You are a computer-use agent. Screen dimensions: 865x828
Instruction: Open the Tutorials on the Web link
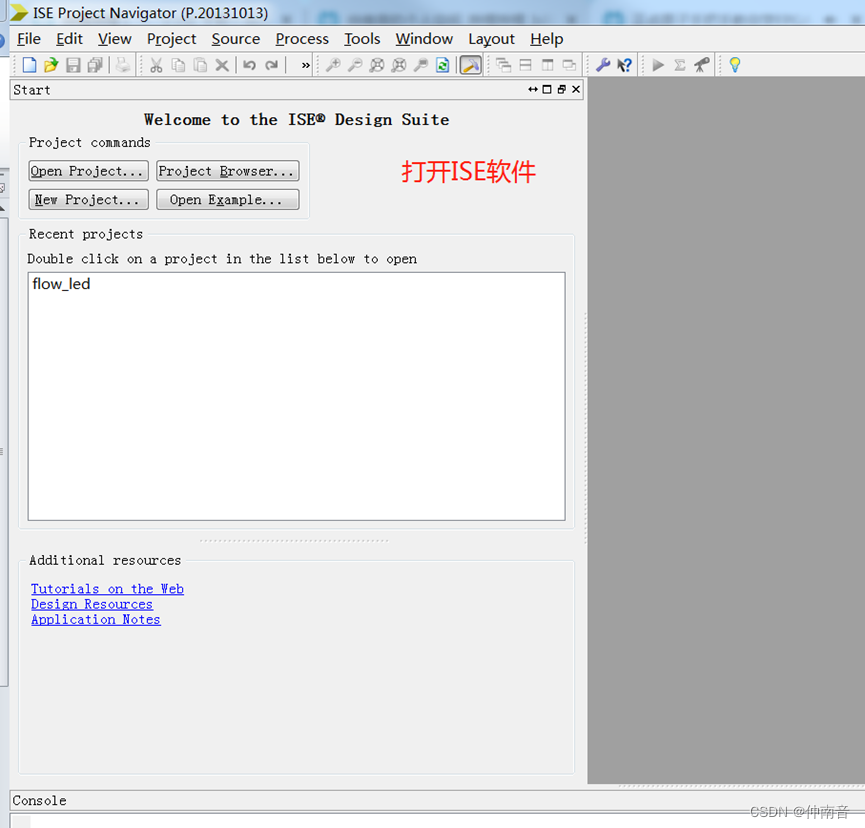pos(108,589)
